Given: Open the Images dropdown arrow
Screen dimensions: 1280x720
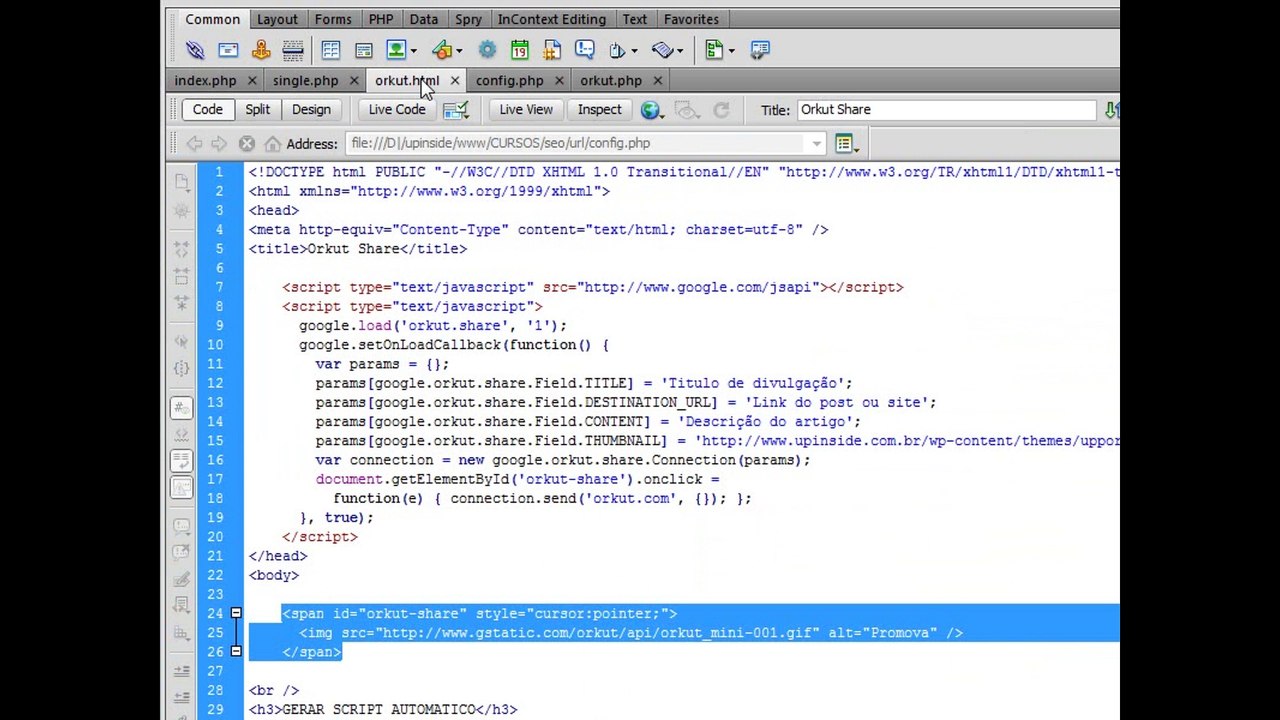Looking at the screenshot, I should pos(413,51).
